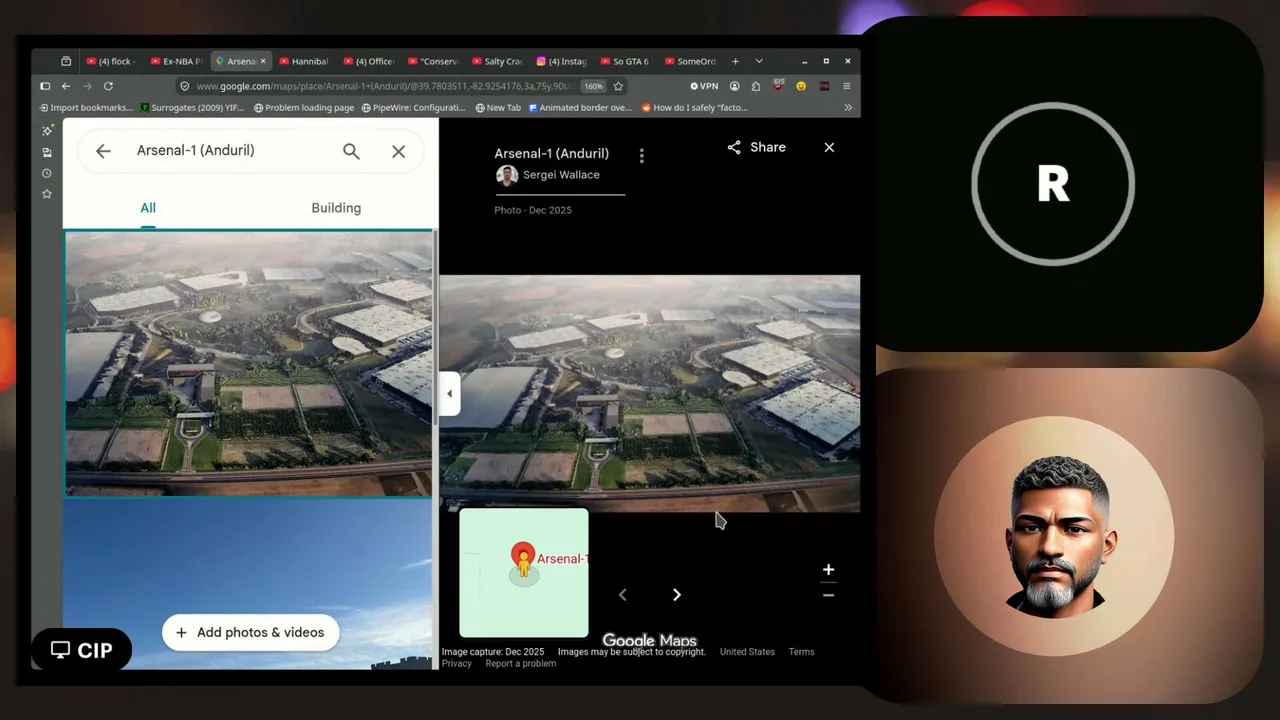Toggle the browser VPN button

point(704,86)
